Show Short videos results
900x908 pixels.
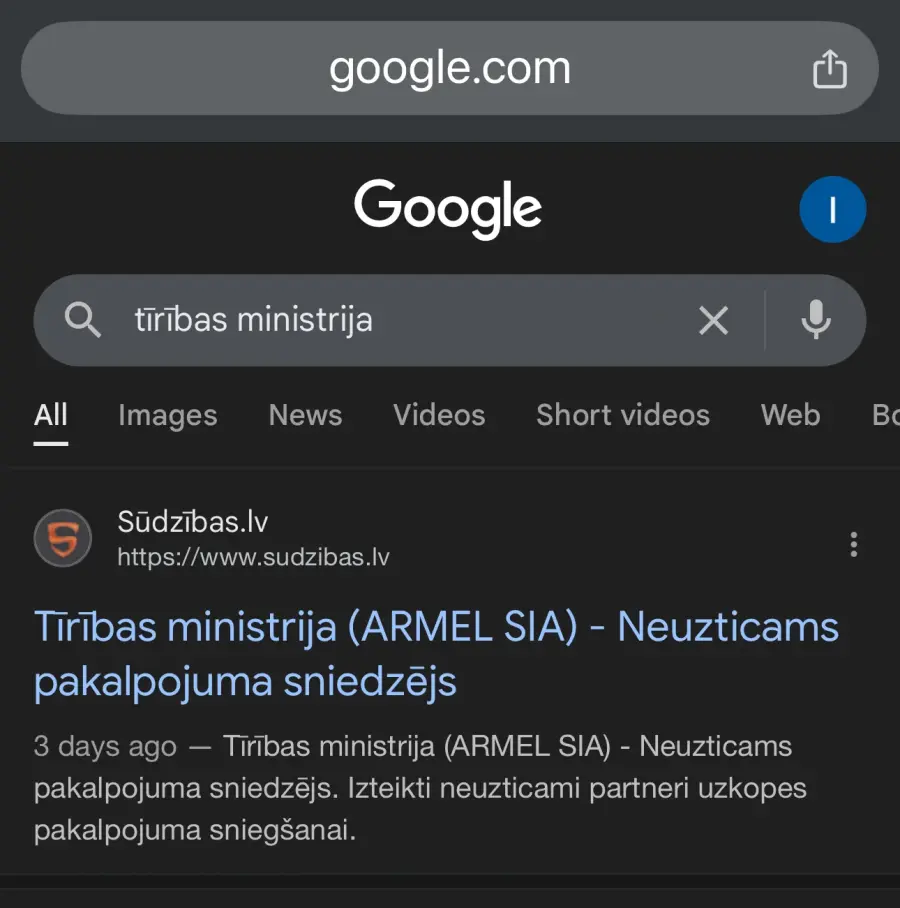[x=622, y=415]
